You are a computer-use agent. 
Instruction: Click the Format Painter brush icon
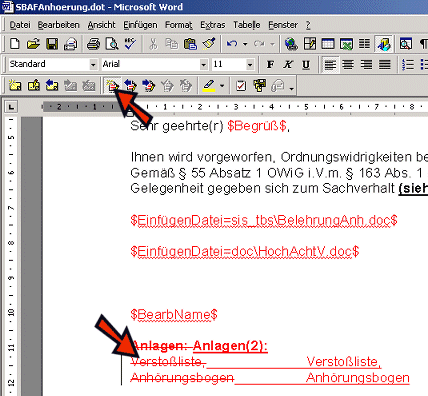pyautogui.click(x=209, y=44)
